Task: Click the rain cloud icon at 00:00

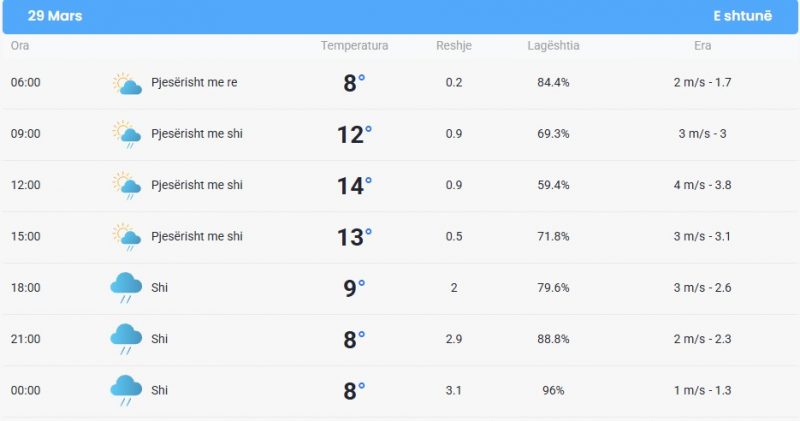Action: pyautogui.click(x=126, y=390)
